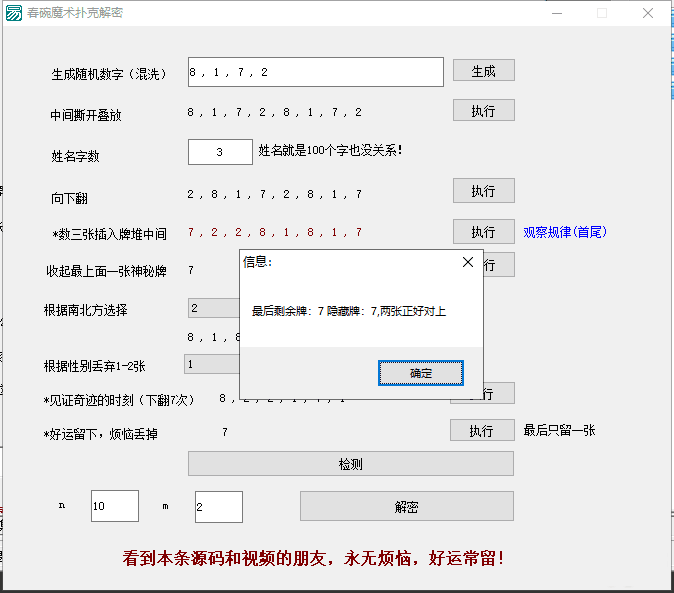Expand the 根据性别丢弃 dropdown showing 1
The image size is (674, 593).
point(211,365)
